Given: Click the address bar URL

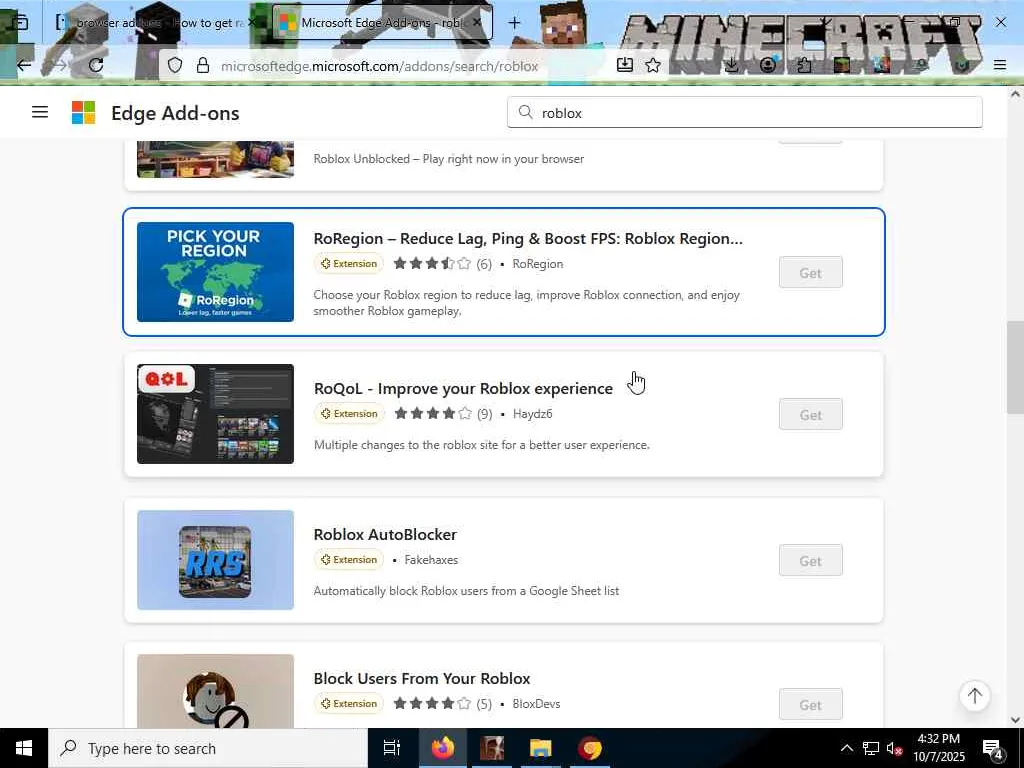Looking at the screenshot, I should (379, 66).
